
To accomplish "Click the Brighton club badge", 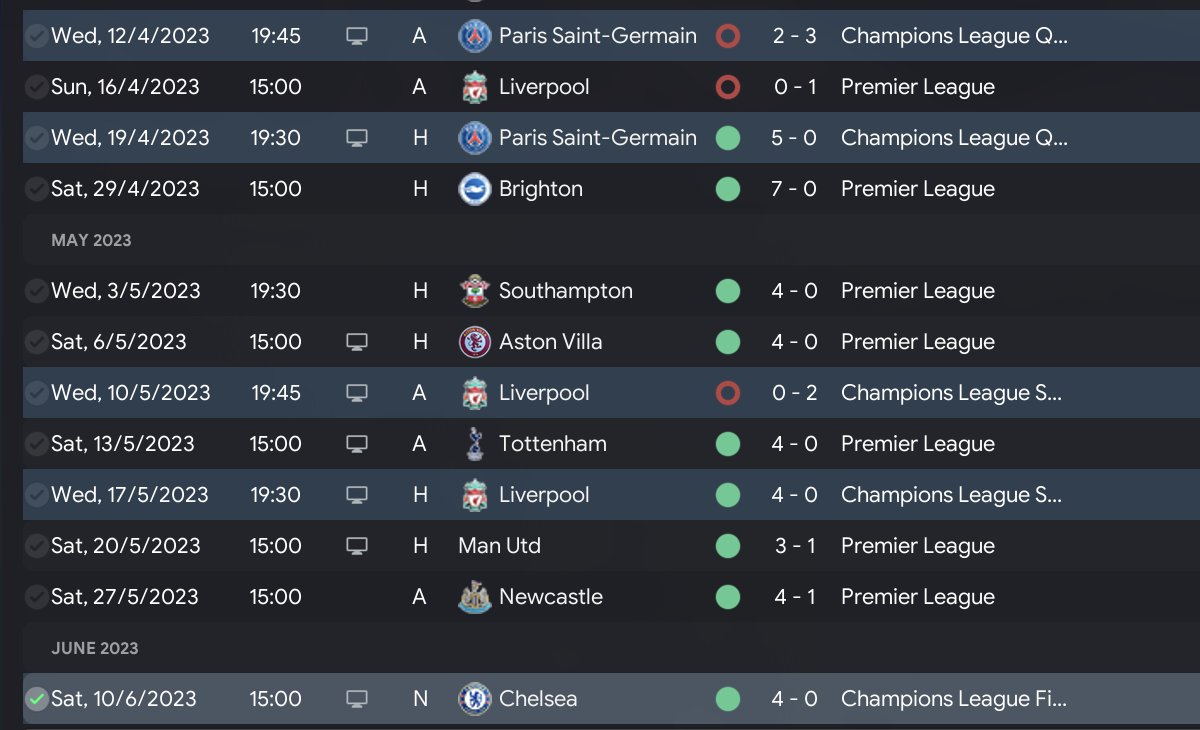I will [x=474, y=189].
